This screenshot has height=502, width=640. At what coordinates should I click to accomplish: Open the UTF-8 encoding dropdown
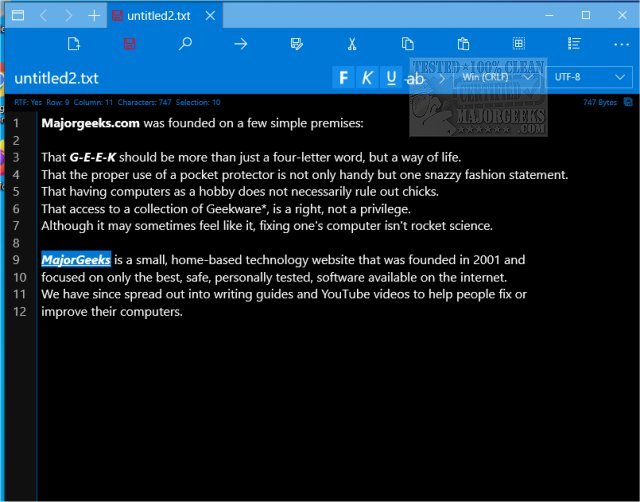[x=589, y=77]
